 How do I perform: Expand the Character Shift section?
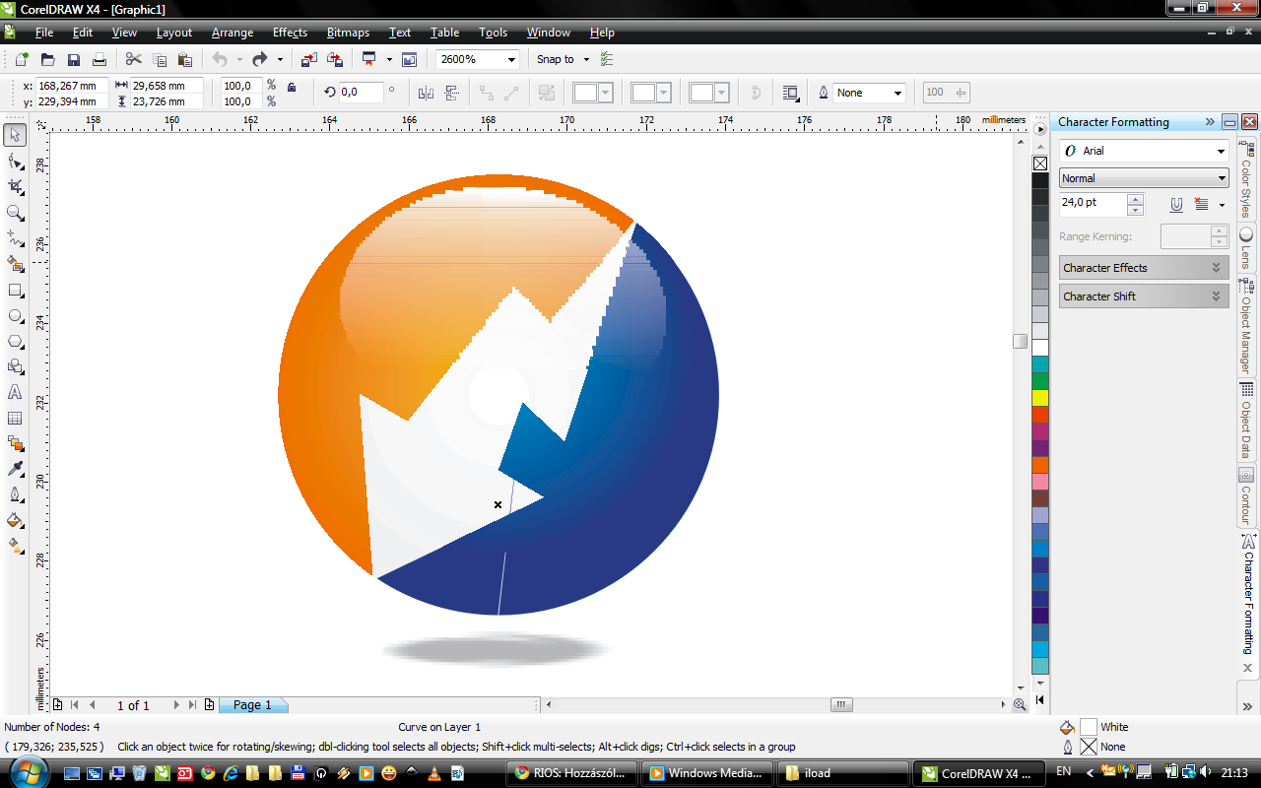point(1144,296)
